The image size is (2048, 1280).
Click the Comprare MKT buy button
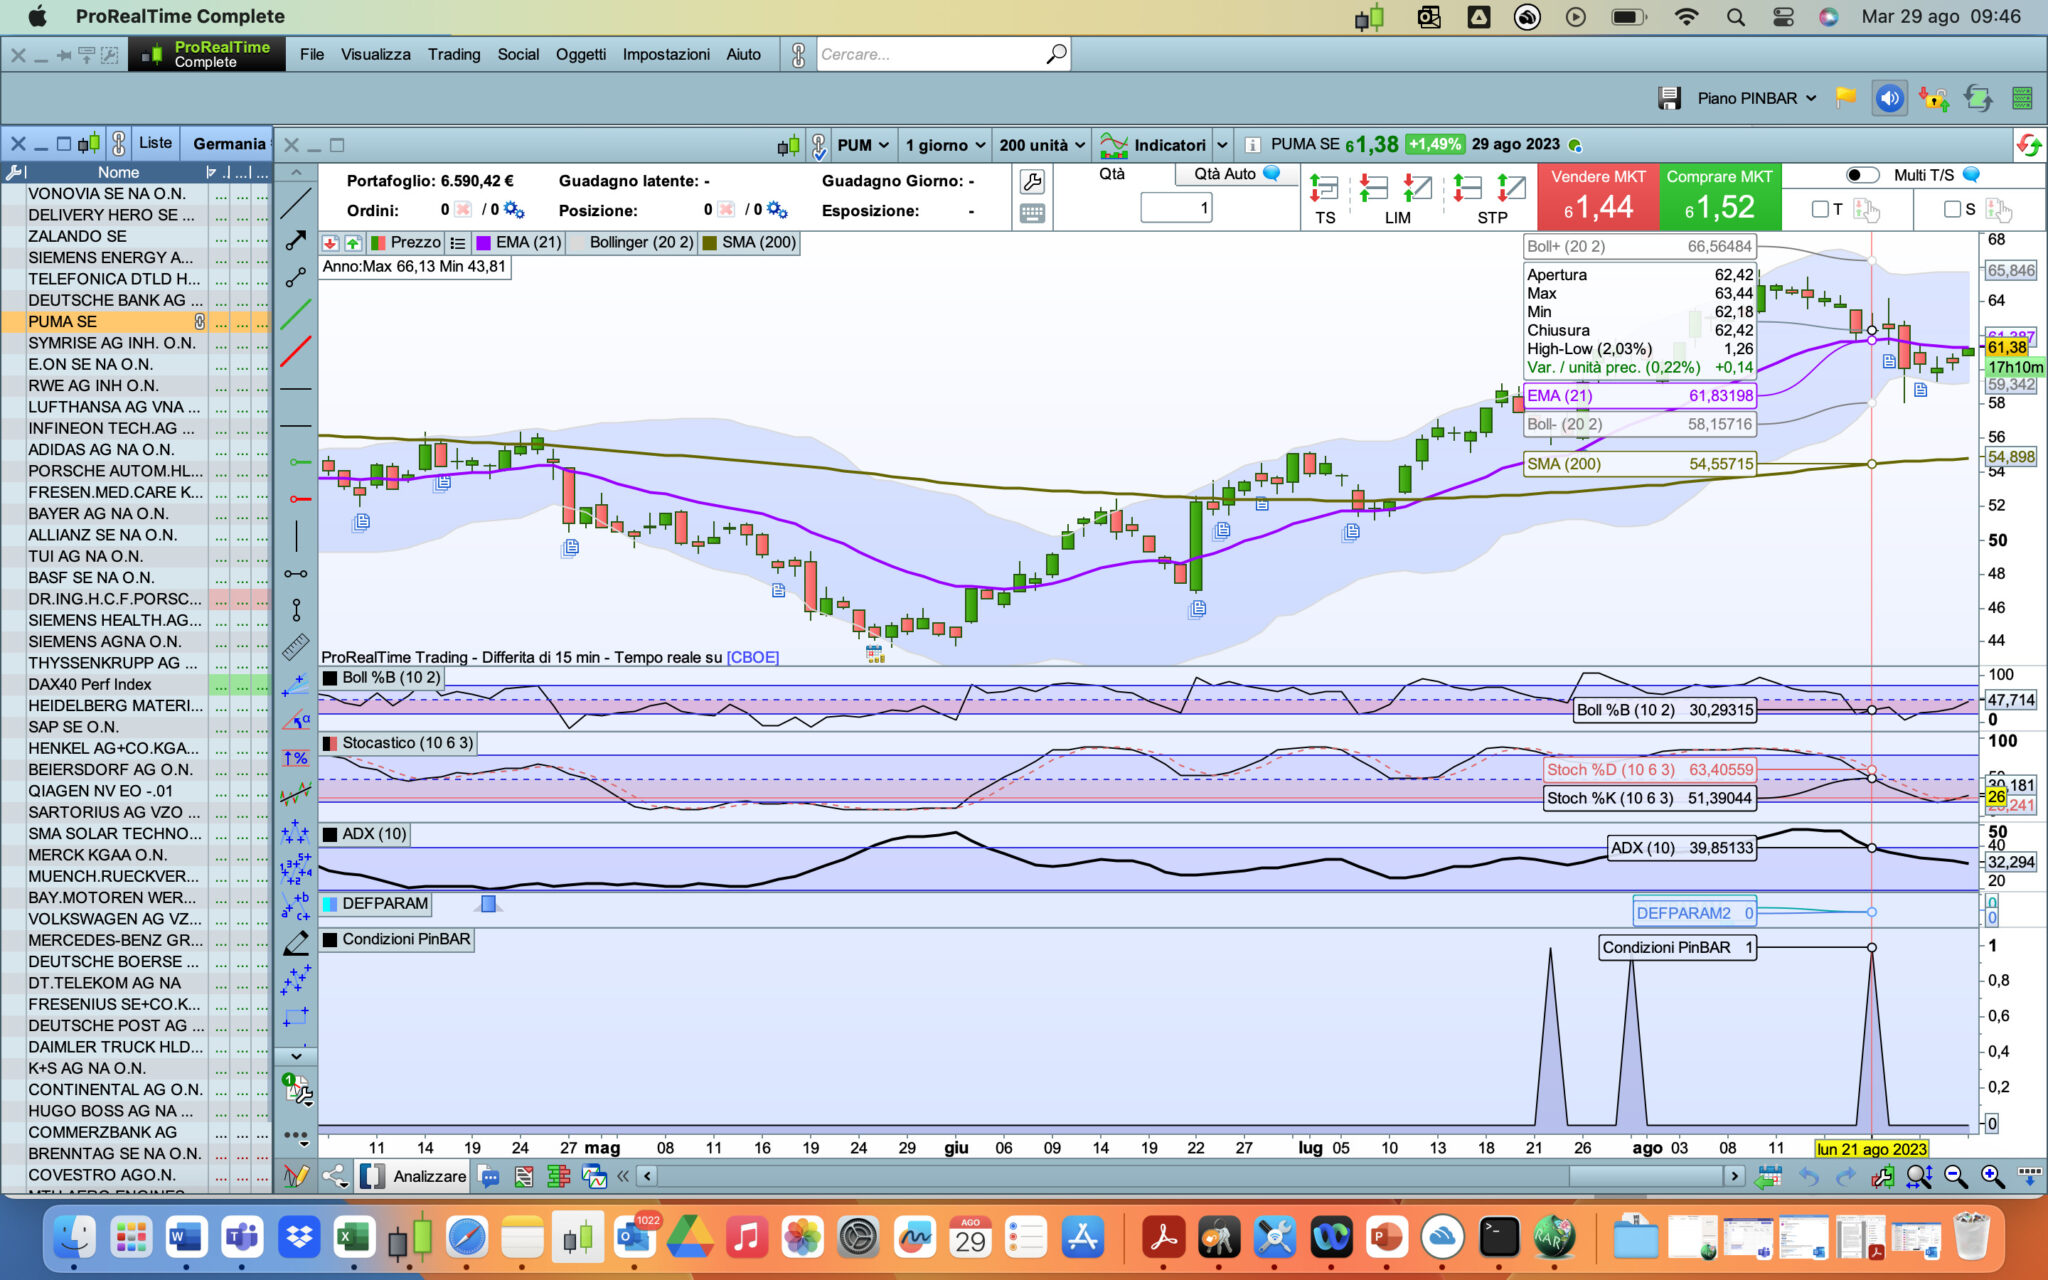(x=1719, y=196)
